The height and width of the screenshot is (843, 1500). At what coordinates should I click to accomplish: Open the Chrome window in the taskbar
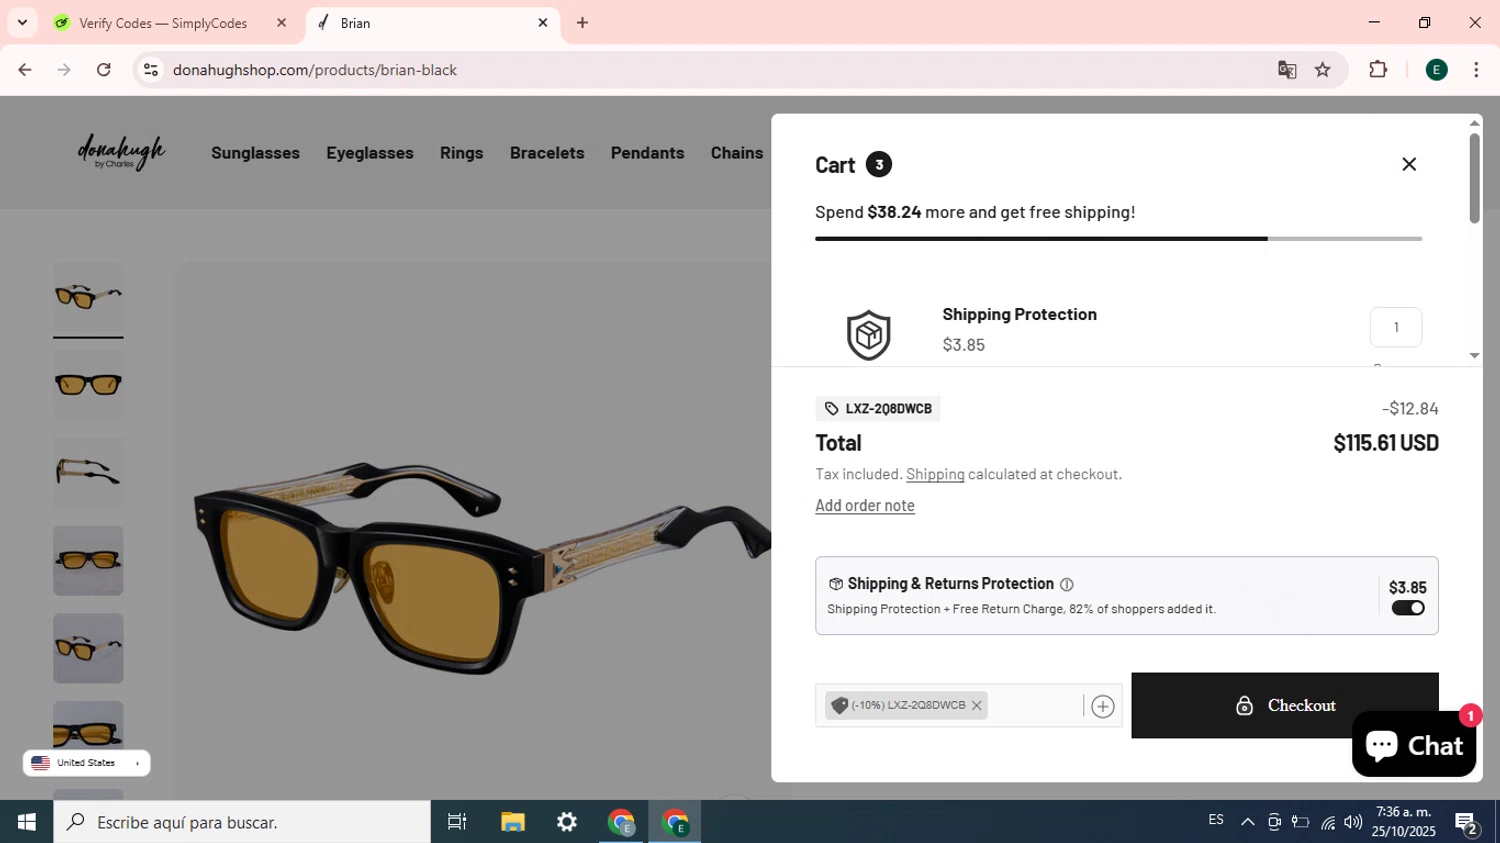(675, 822)
